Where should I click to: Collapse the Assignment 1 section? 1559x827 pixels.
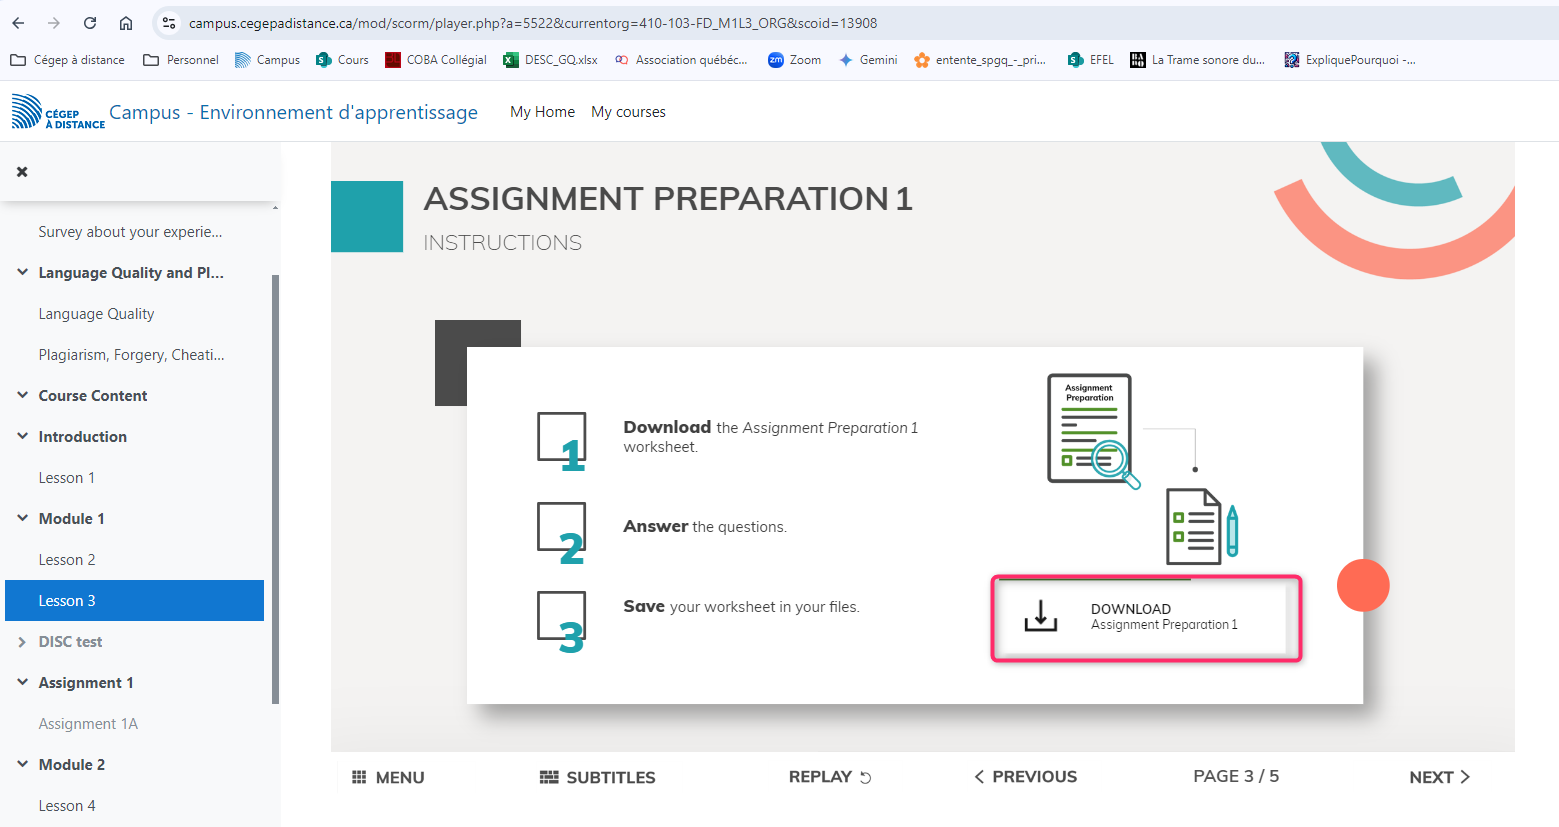coord(22,682)
